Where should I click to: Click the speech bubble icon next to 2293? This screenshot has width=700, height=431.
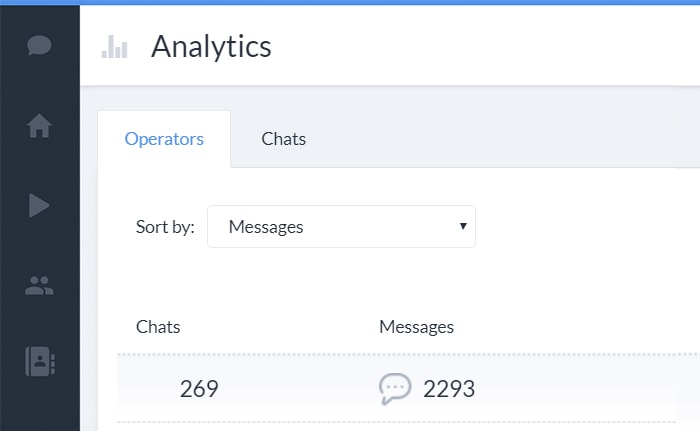click(x=395, y=389)
